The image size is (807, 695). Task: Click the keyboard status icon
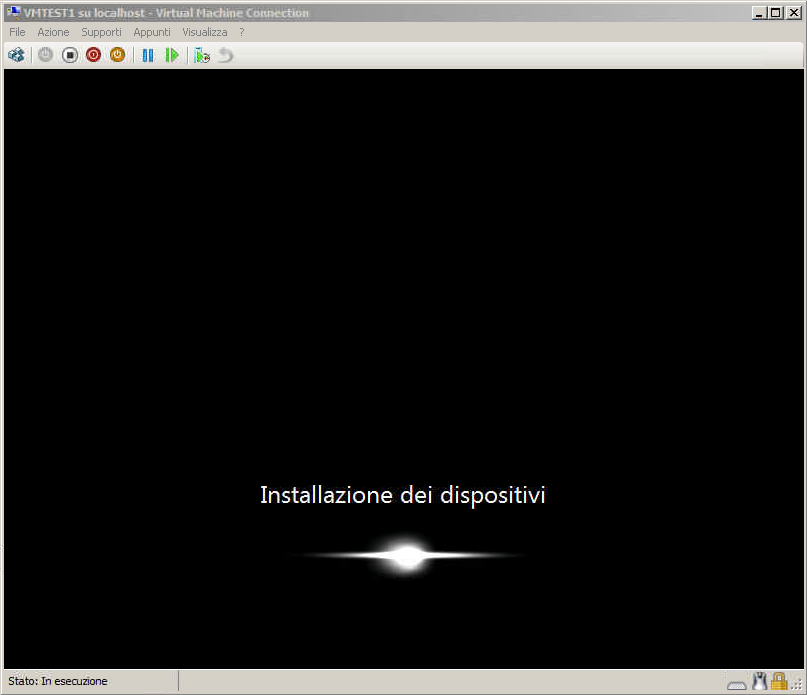[737, 684]
